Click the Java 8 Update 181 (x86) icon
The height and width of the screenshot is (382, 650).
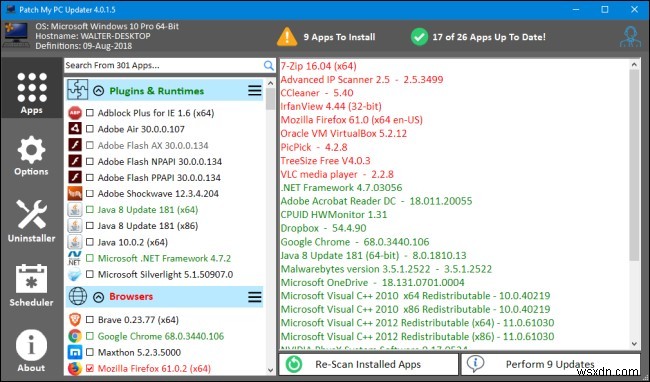(x=75, y=226)
